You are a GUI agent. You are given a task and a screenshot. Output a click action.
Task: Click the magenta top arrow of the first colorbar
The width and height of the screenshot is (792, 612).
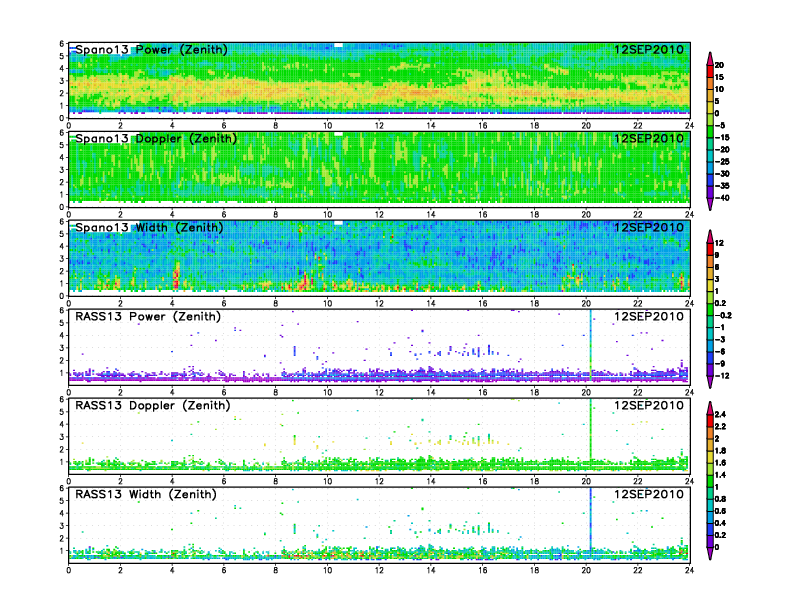(x=710, y=58)
